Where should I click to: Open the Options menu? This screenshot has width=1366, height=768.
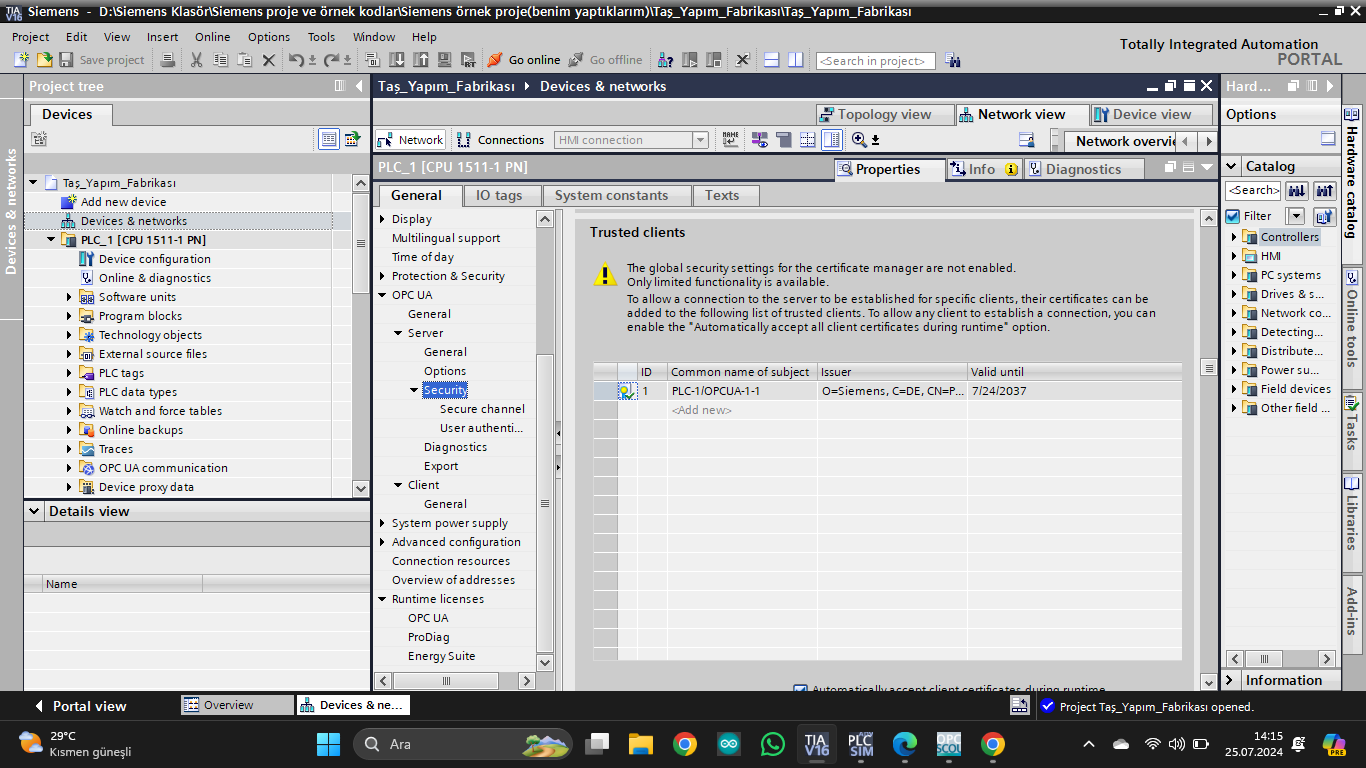tap(269, 37)
